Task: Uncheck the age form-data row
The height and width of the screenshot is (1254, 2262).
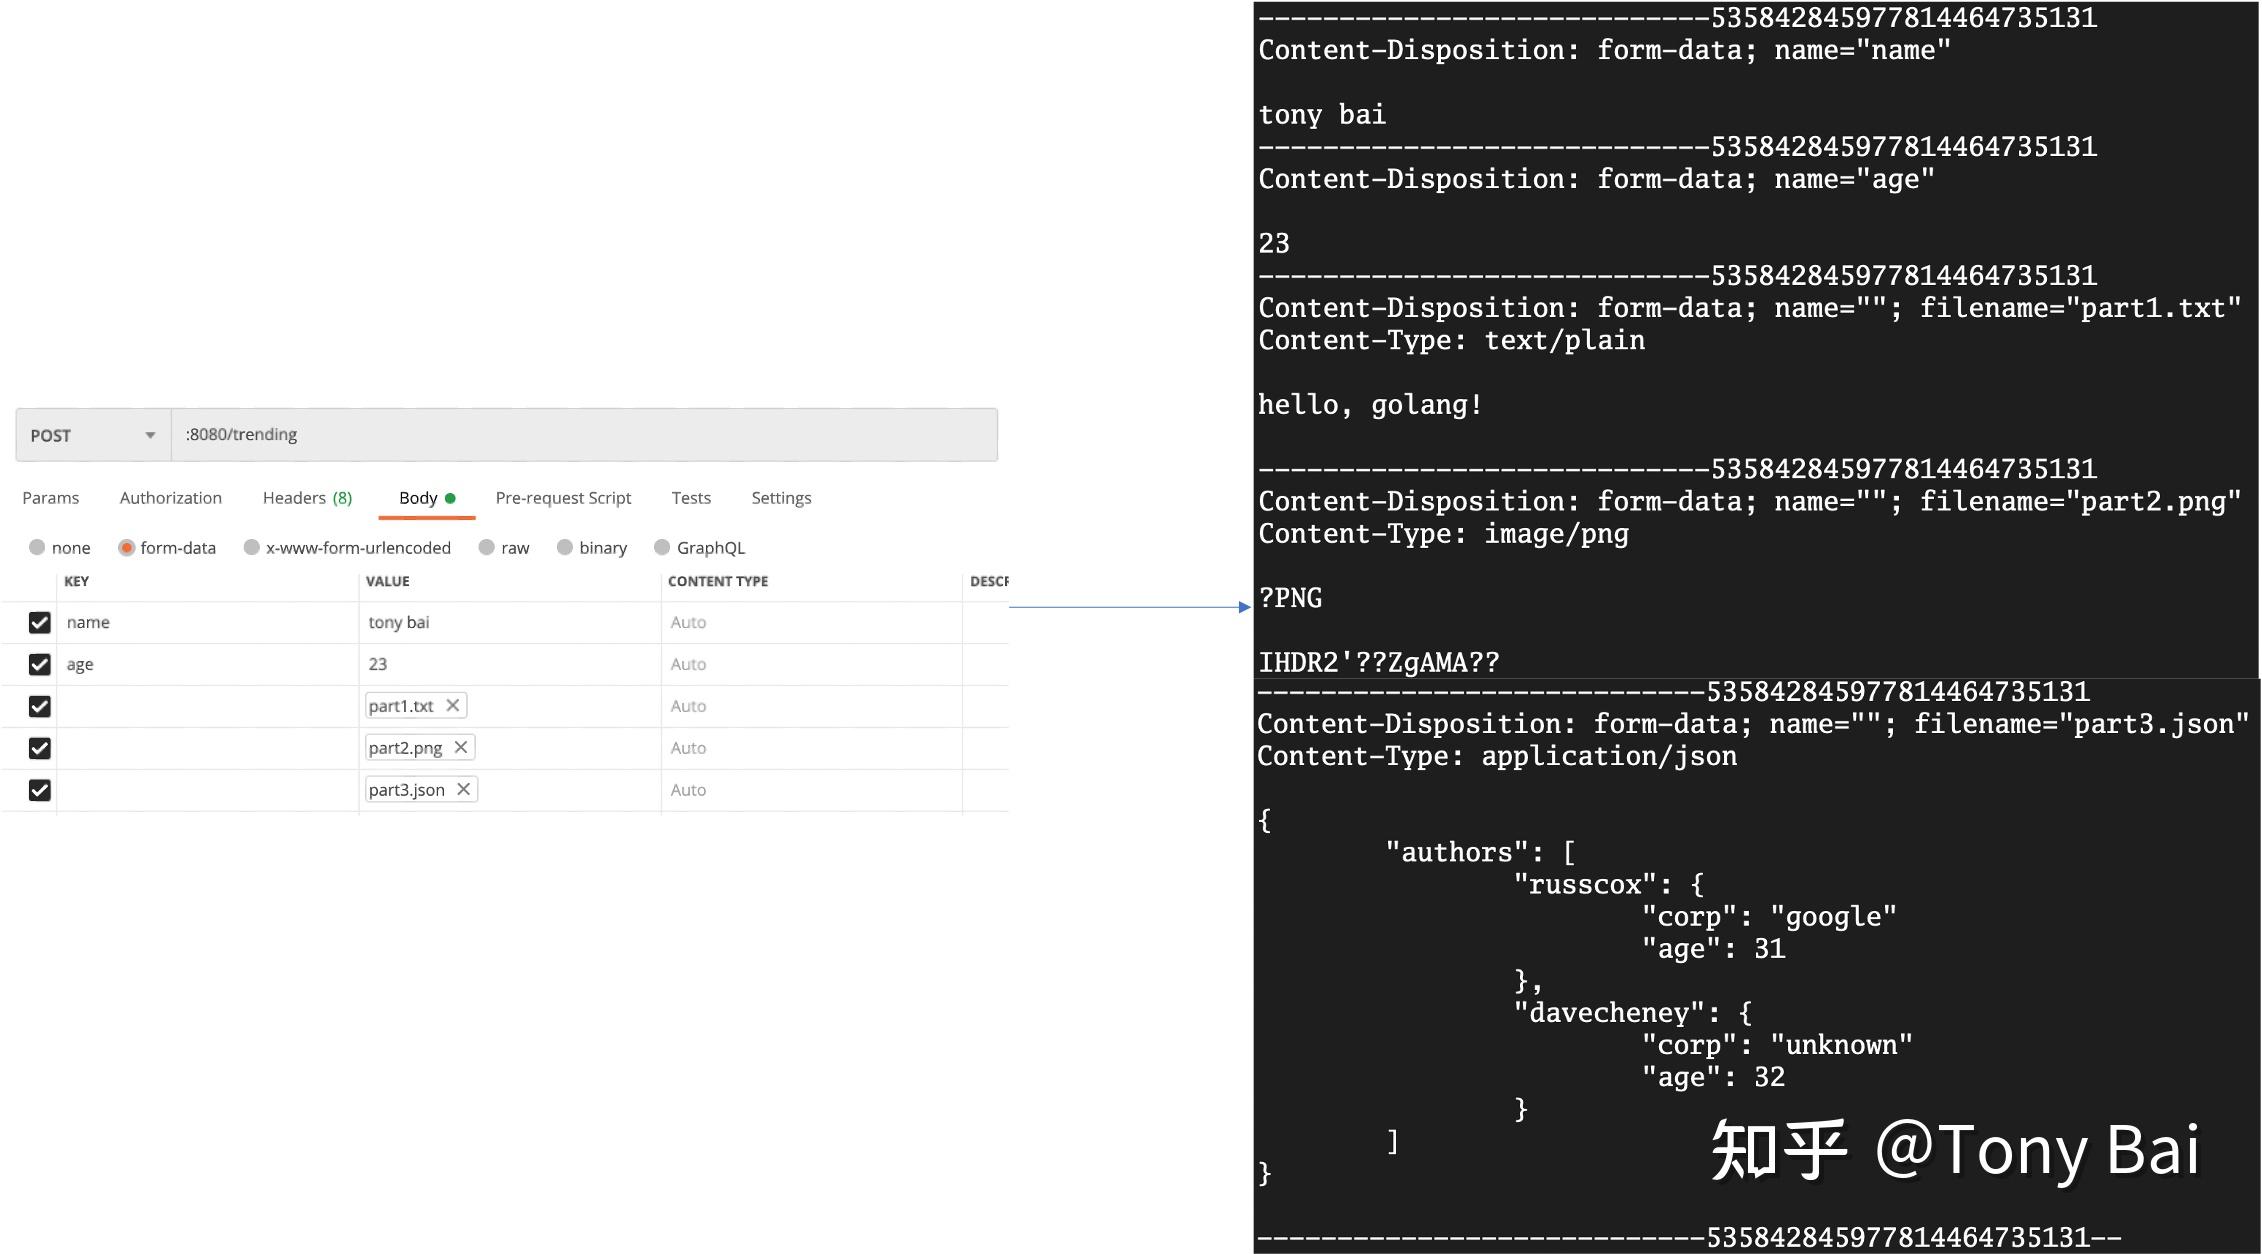Action: (39, 664)
